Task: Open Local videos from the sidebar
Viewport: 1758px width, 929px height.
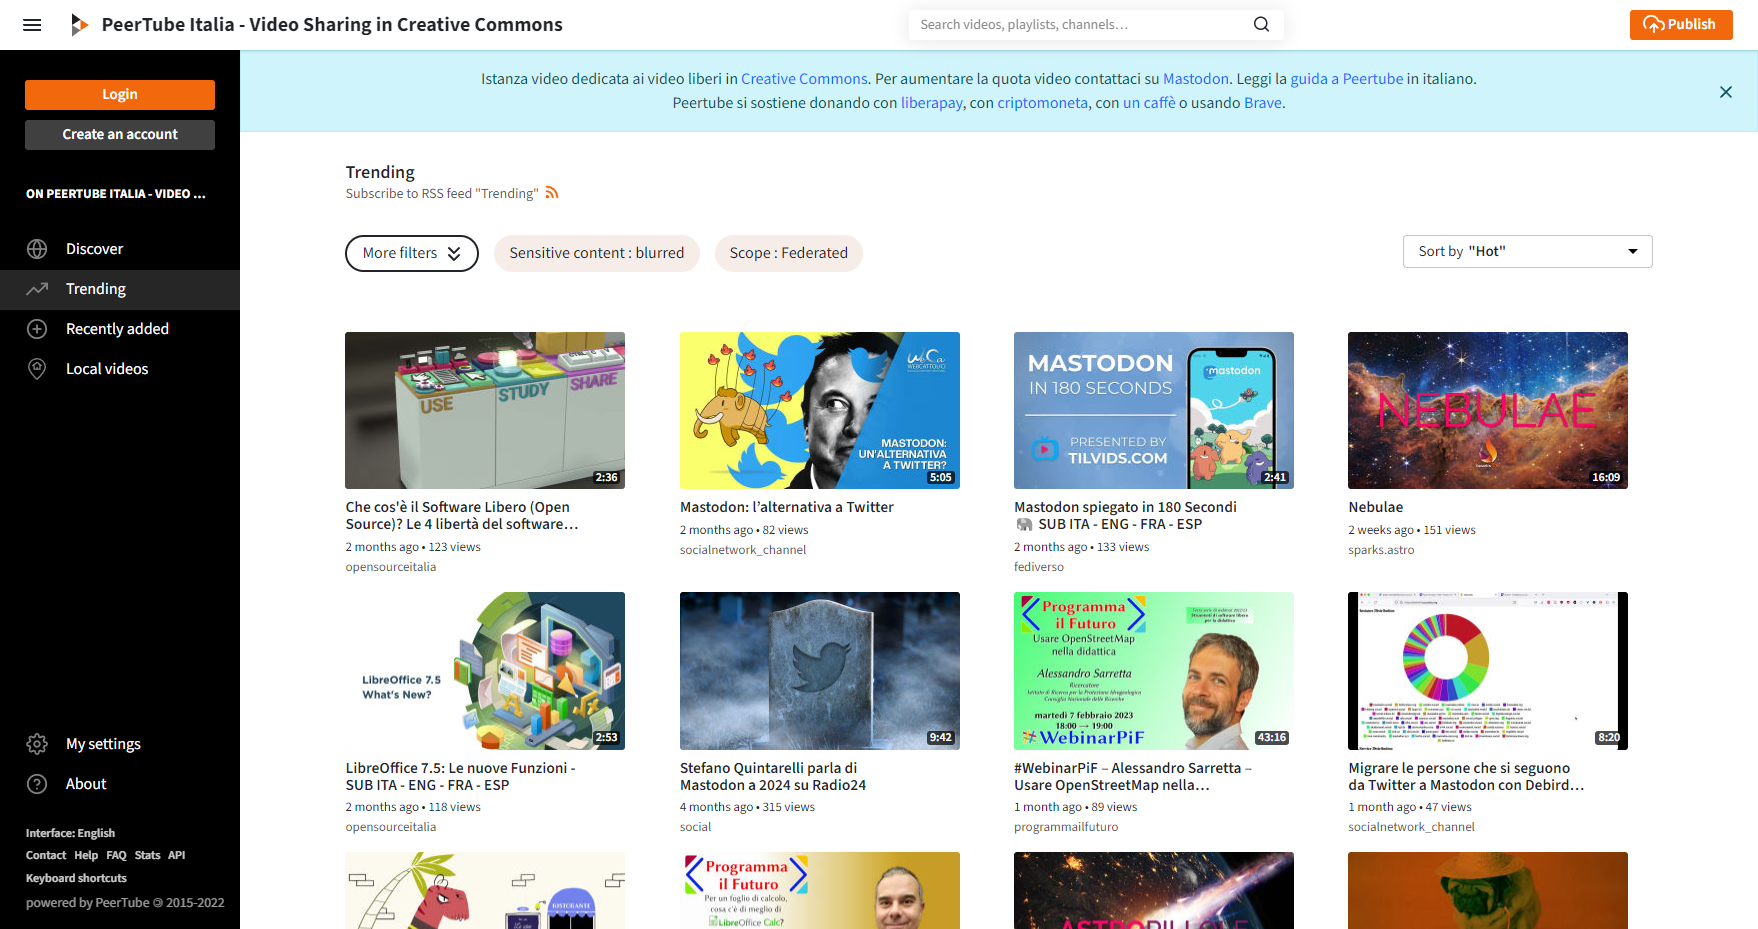Action: [106, 369]
